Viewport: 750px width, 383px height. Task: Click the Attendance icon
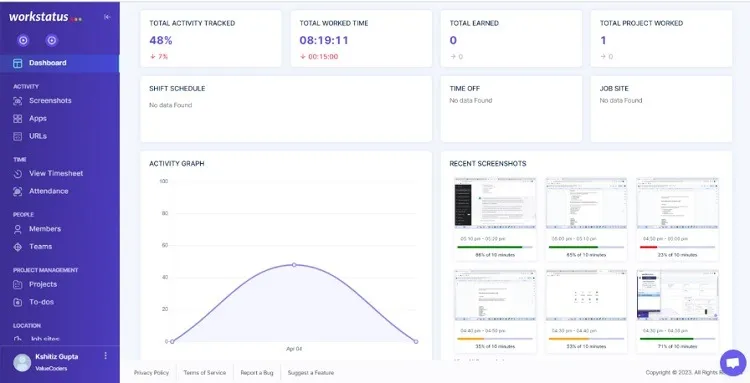tap(18, 191)
